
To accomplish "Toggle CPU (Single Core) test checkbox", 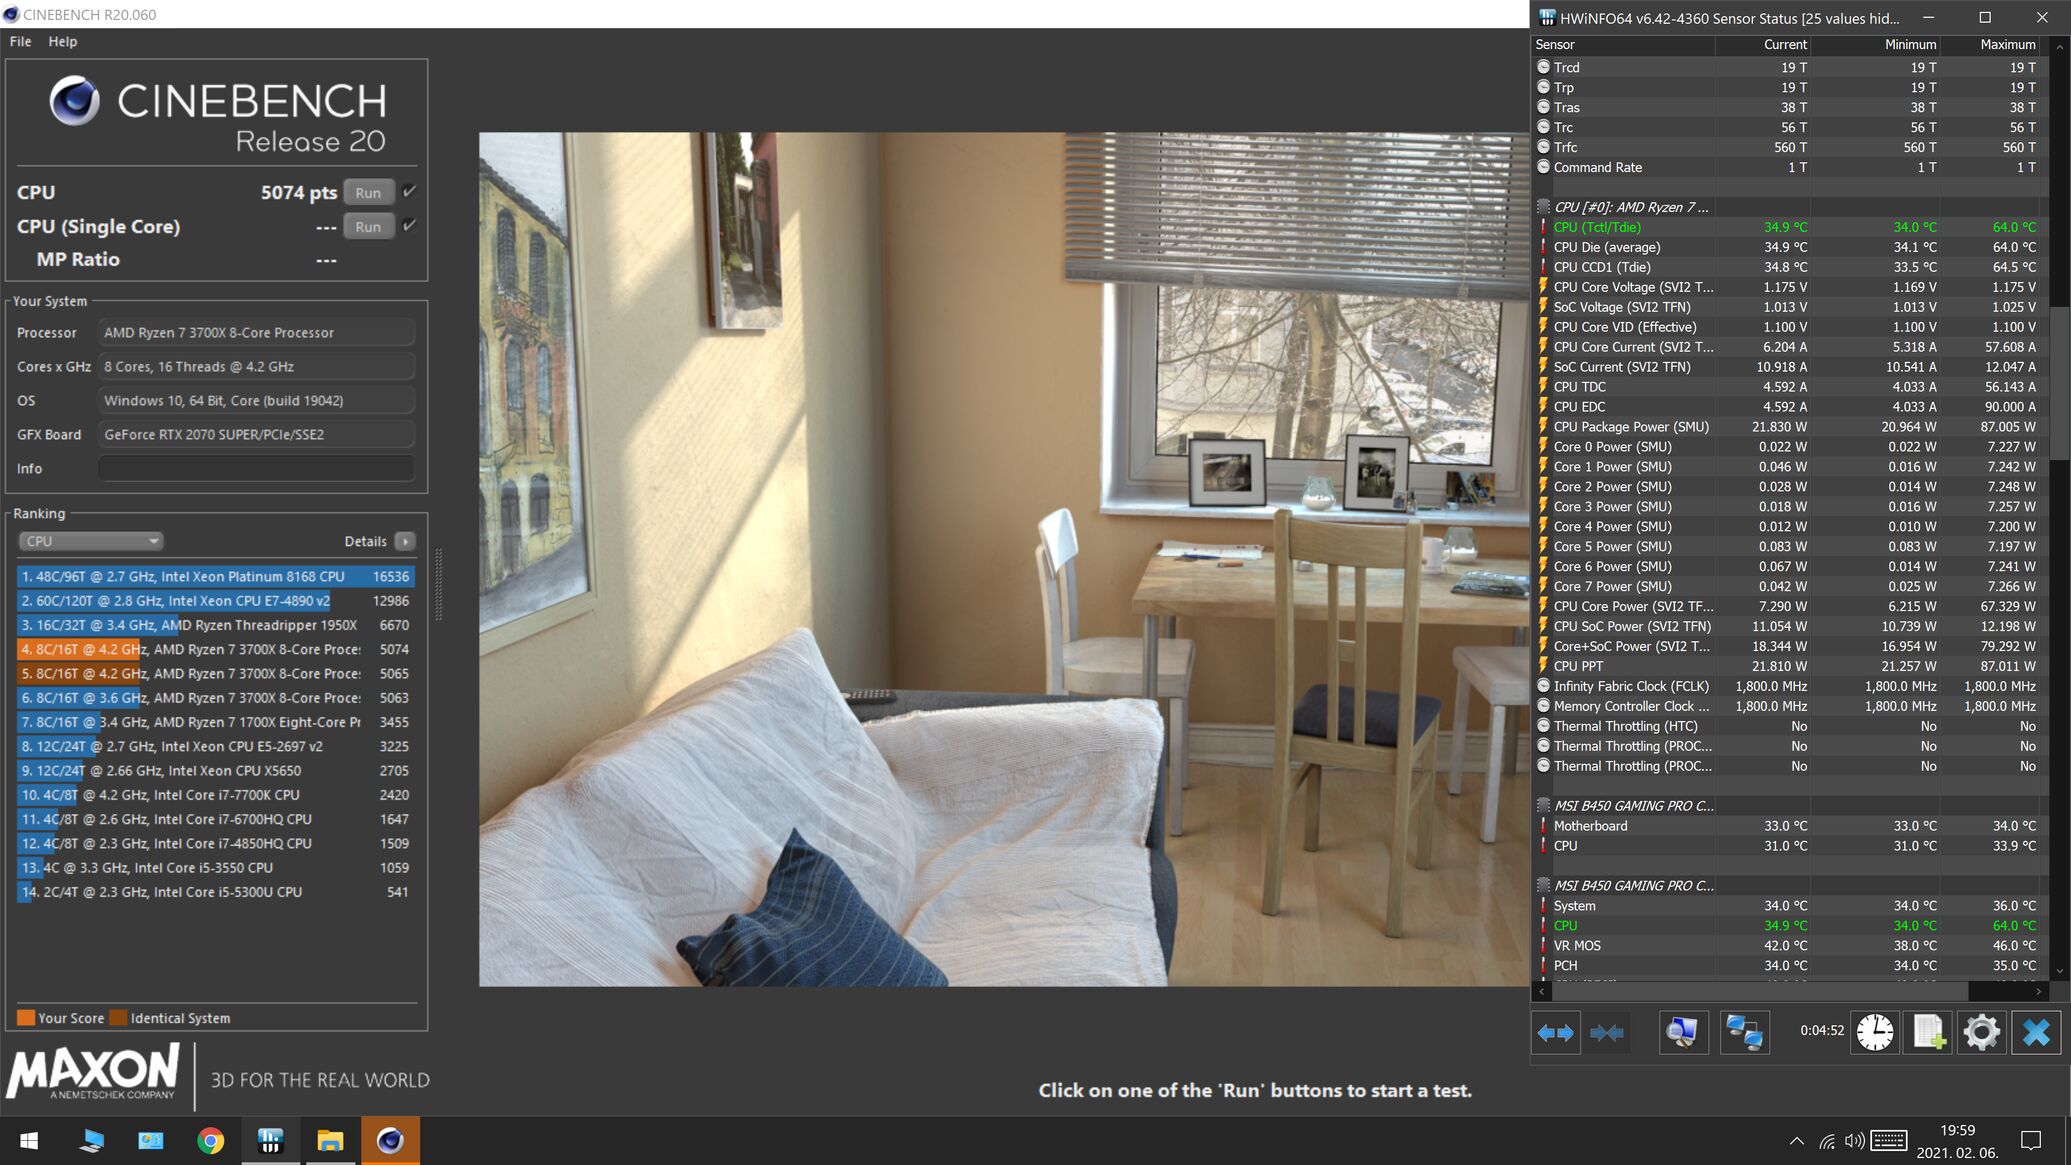I will pos(409,226).
